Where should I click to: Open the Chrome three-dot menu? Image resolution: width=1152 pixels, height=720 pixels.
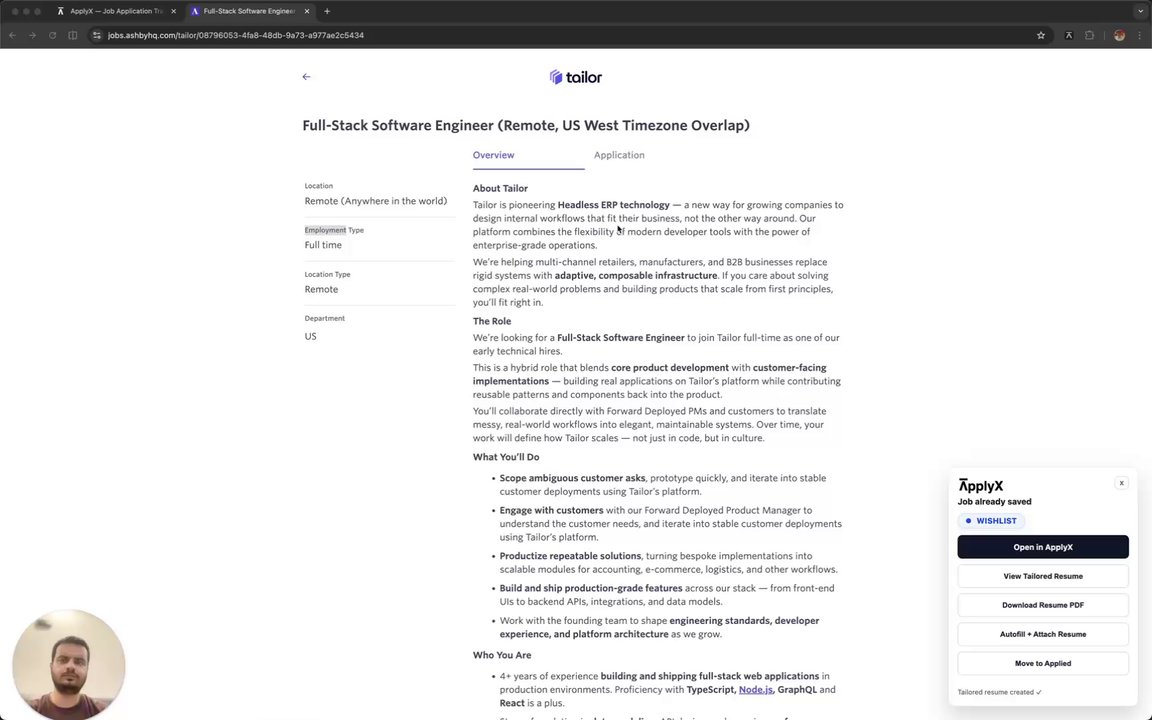pyautogui.click(x=1140, y=35)
